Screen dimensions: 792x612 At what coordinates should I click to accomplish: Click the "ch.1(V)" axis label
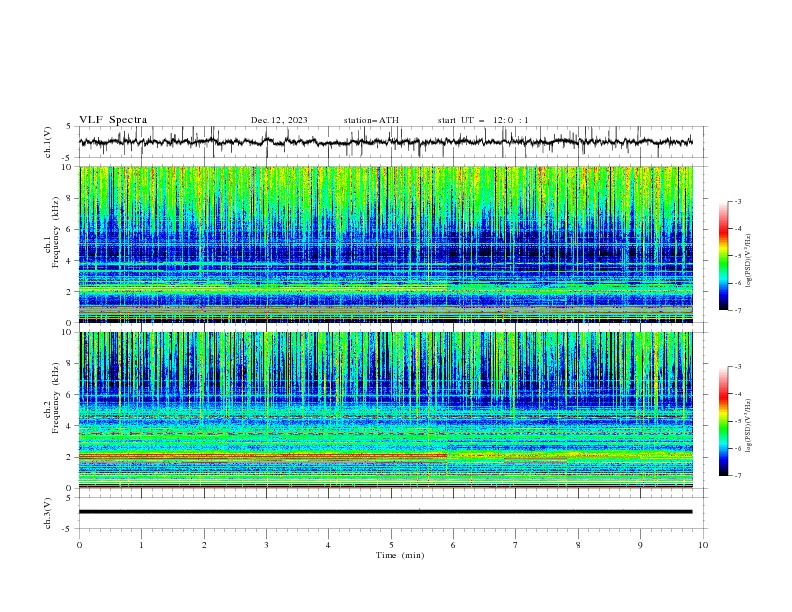pos(48,142)
